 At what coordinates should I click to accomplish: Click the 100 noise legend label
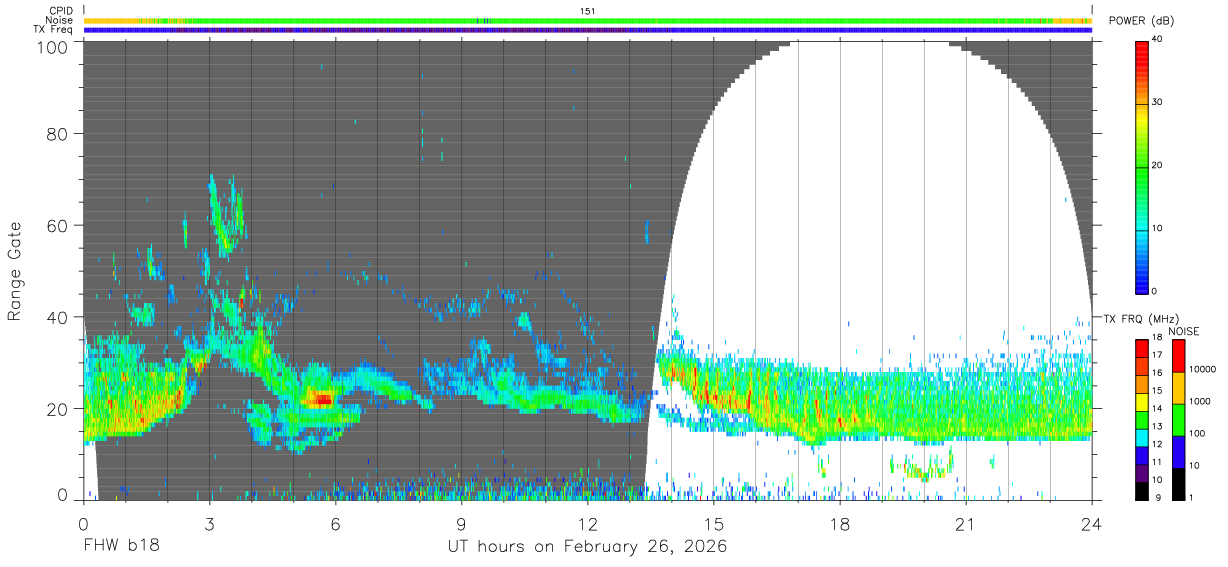coord(1197,434)
